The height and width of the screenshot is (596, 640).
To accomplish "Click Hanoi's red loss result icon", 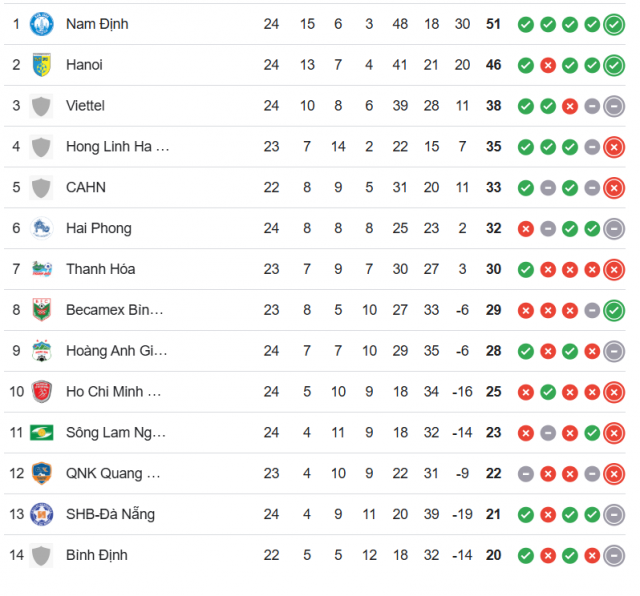I will (x=548, y=65).
